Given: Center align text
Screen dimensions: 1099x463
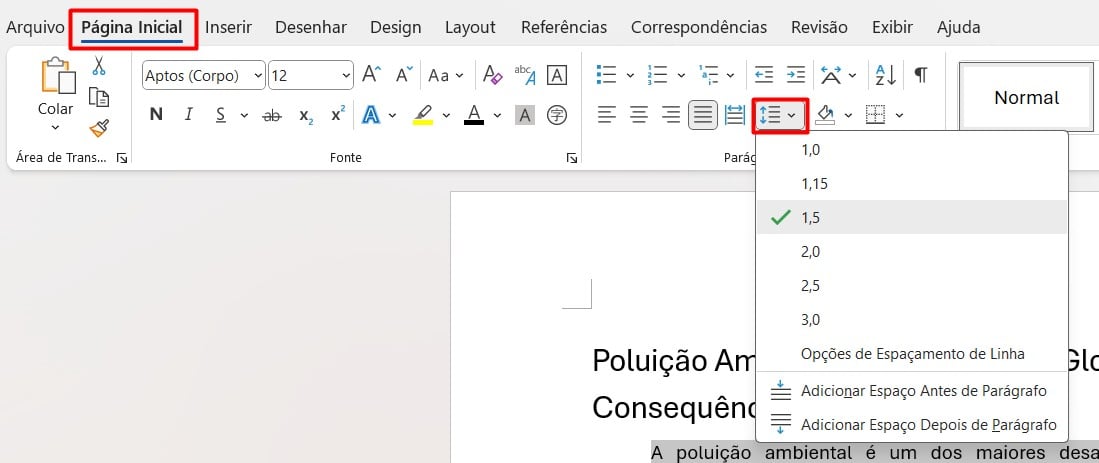Looking at the screenshot, I should tap(639, 115).
